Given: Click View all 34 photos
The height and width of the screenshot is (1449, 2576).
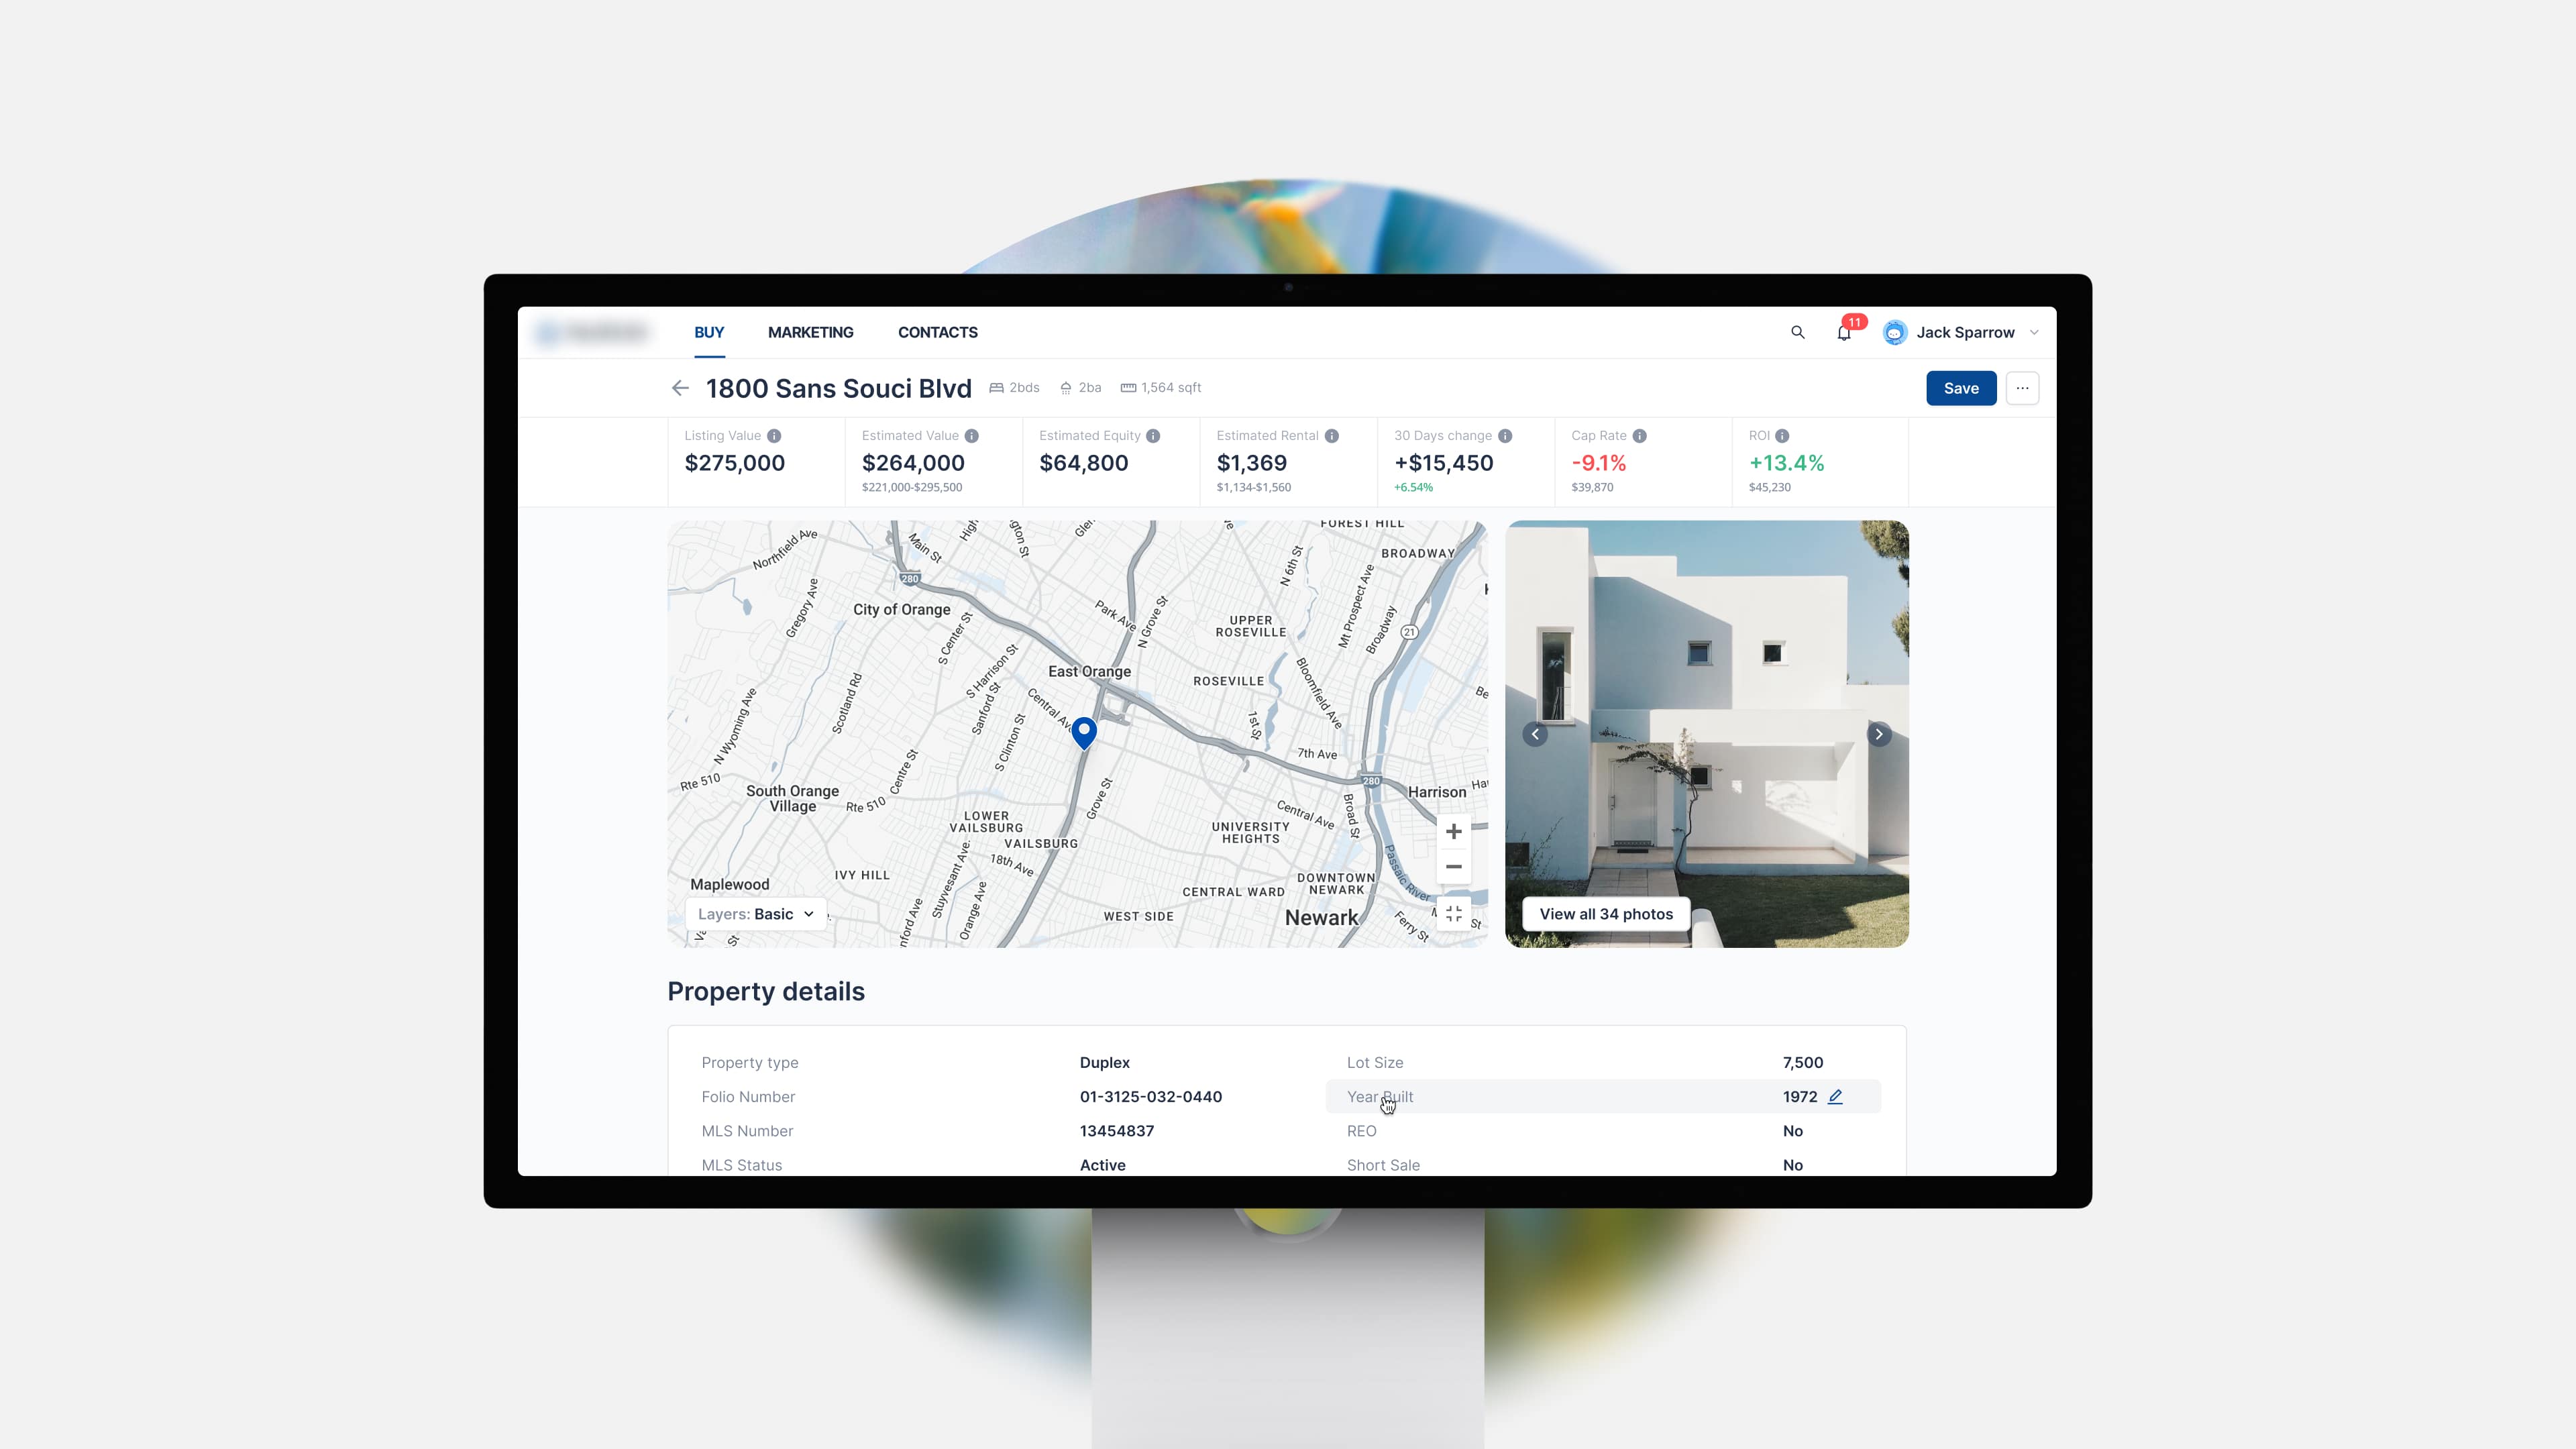Looking at the screenshot, I should click(1606, 914).
